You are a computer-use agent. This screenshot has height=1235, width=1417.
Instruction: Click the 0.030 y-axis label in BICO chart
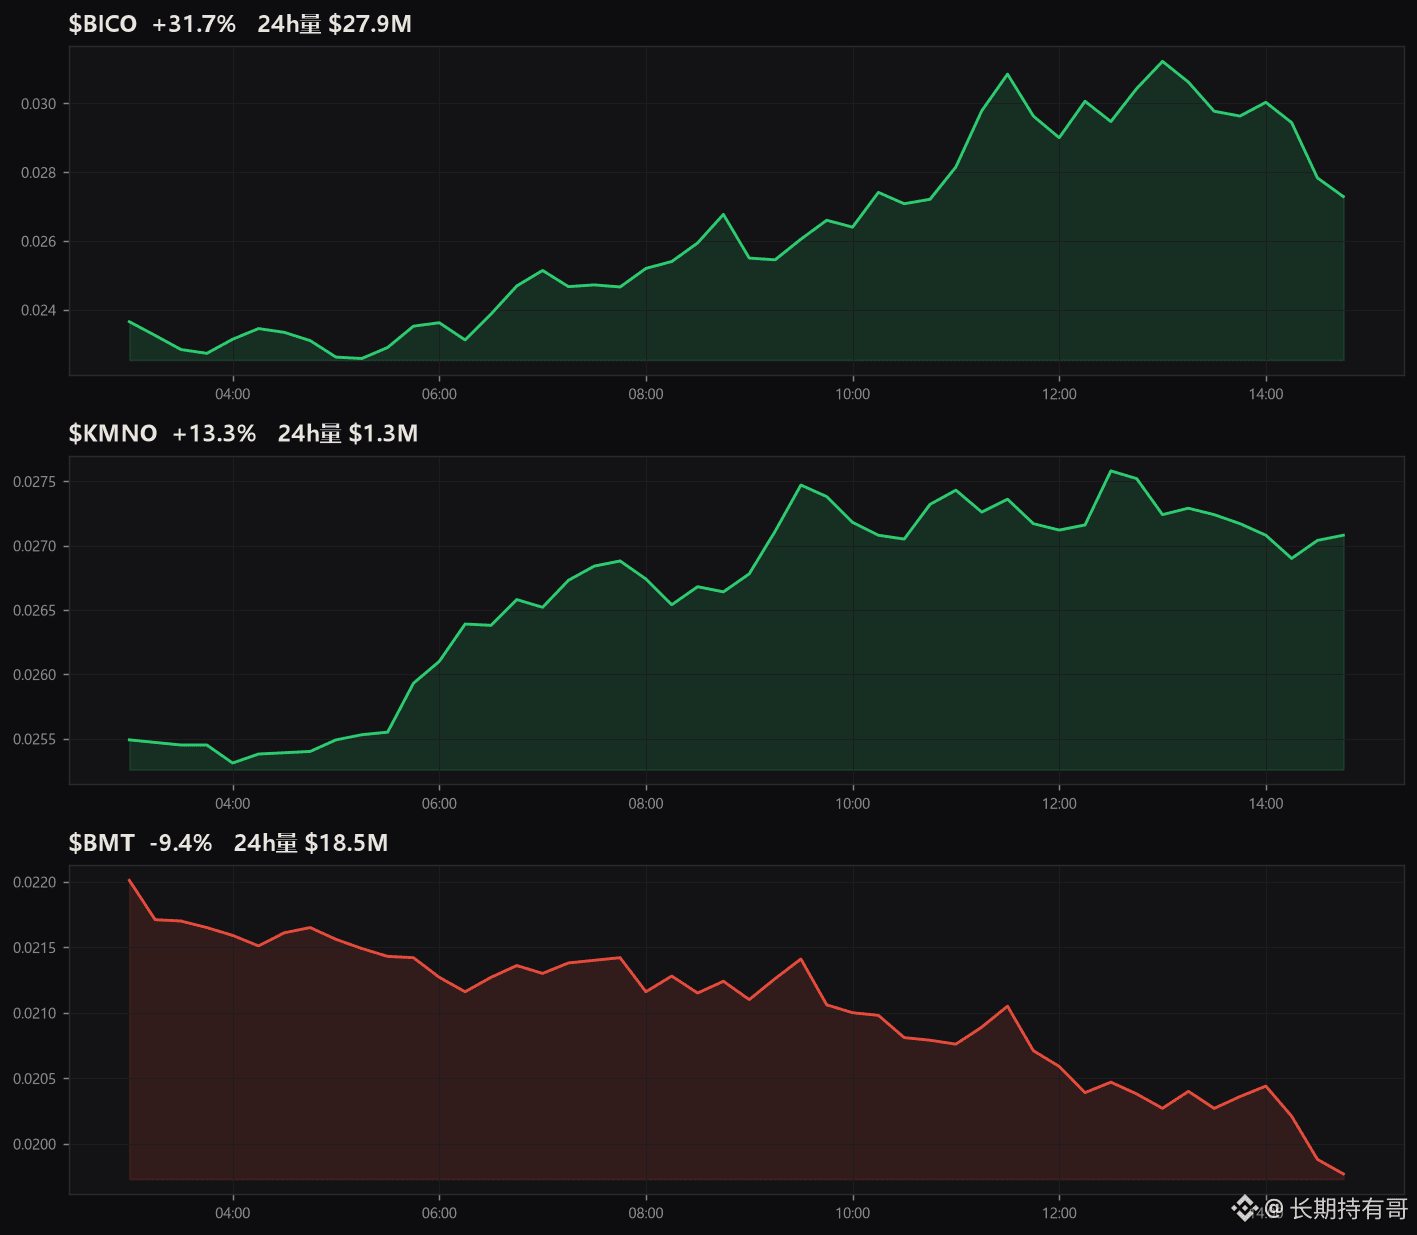[x=39, y=104]
